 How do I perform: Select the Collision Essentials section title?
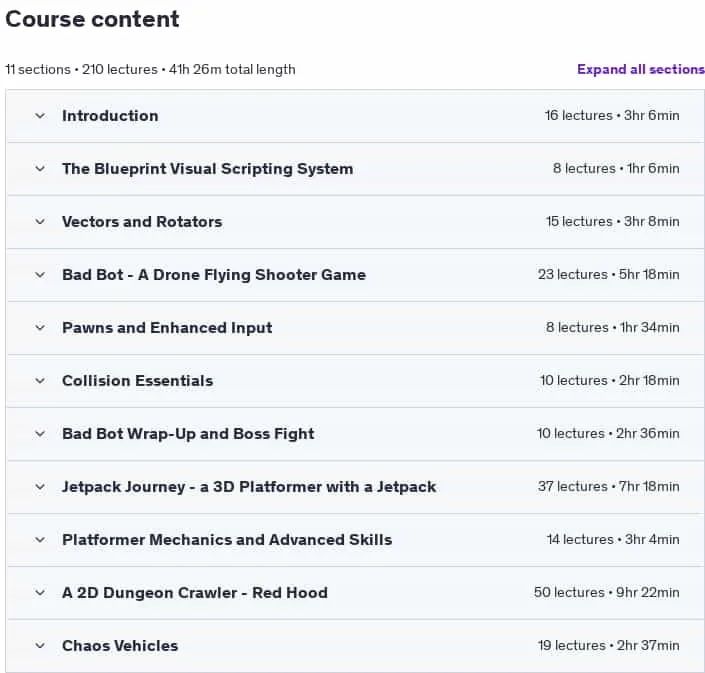pyautogui.click(x=138, y=381)
